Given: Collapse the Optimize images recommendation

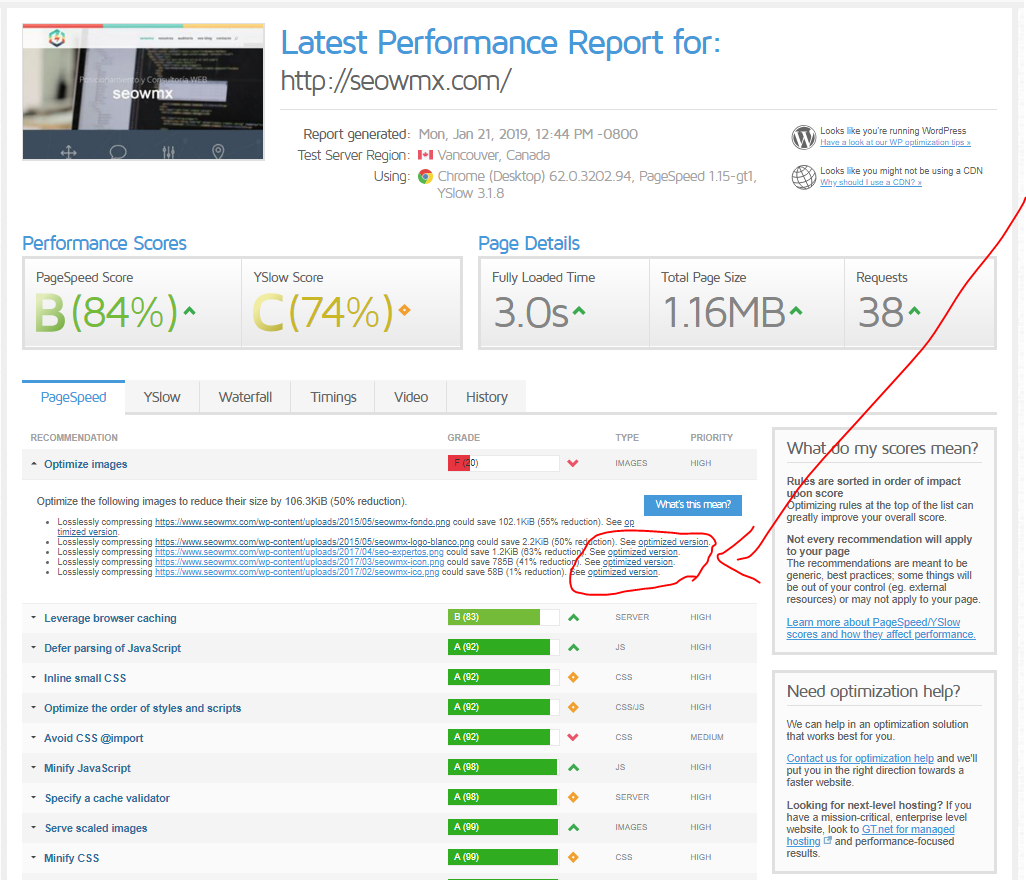Looking at the screenshot, I should (x=86, y=464).
